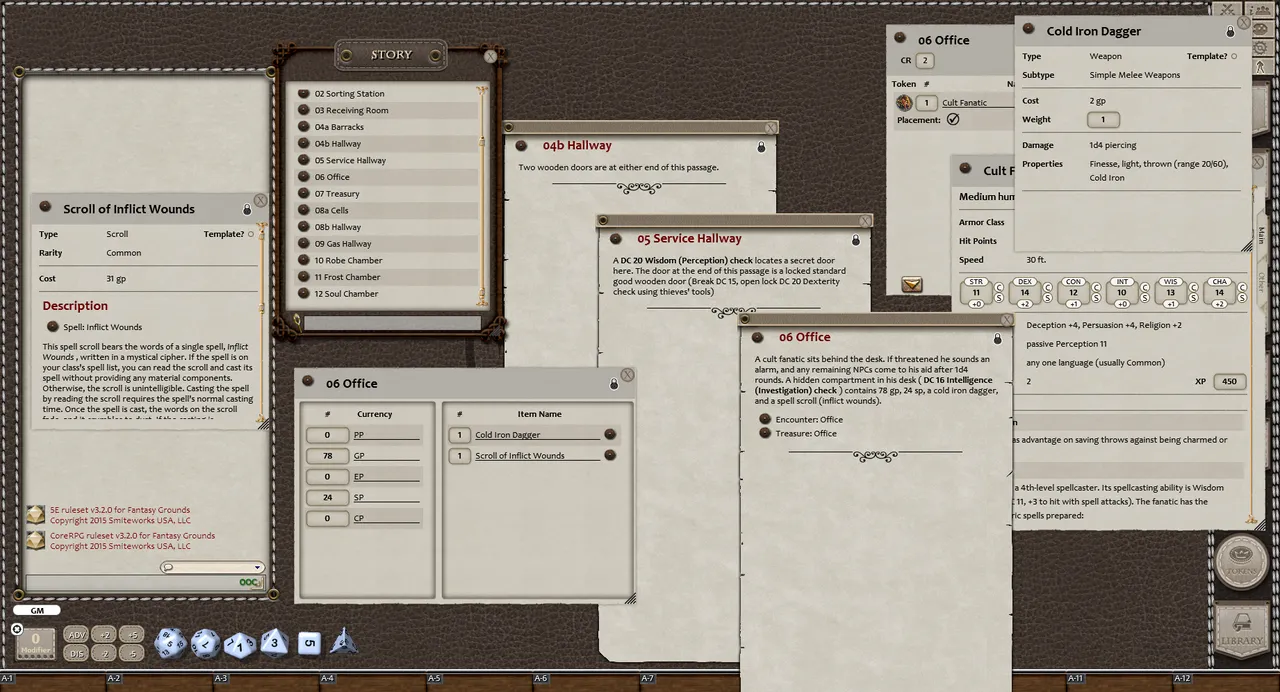Viewport: 1280px width, 692px height.
Task: Toggle the +2 modifier button
Action: click(x=104, y=635)
